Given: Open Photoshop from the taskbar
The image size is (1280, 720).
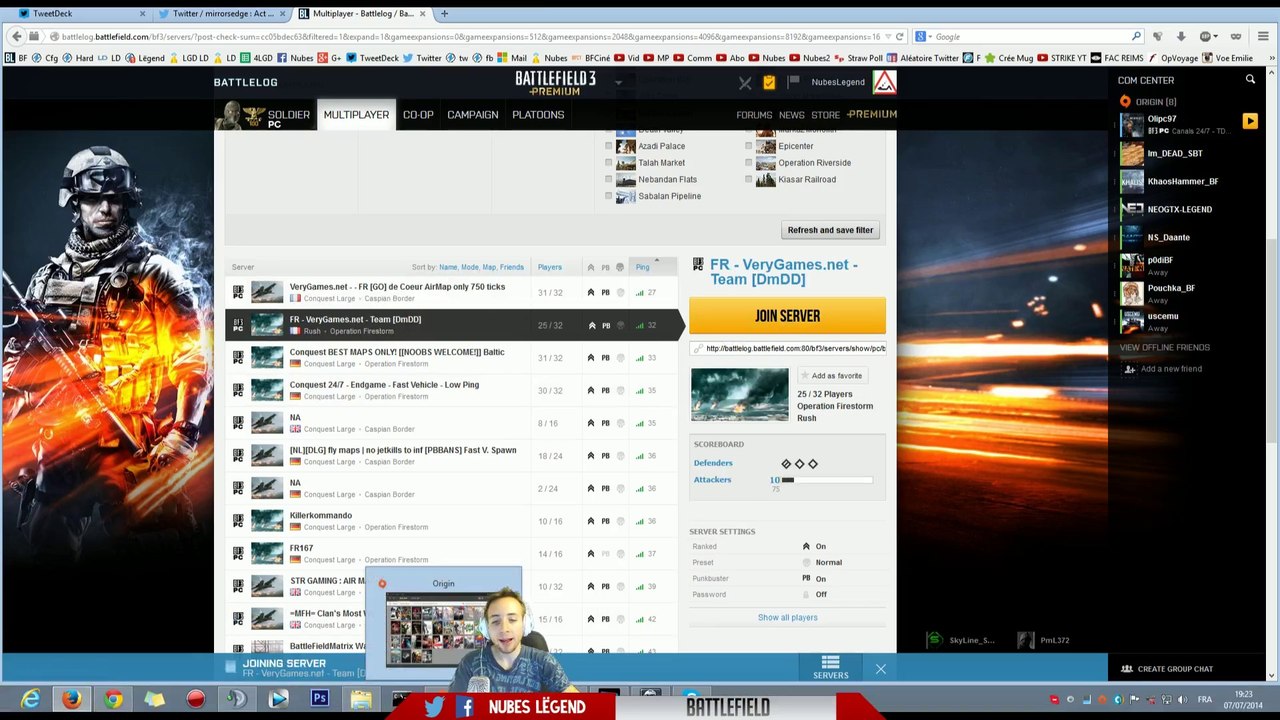Looking at the screenshot, I should (x=320, y=699).
